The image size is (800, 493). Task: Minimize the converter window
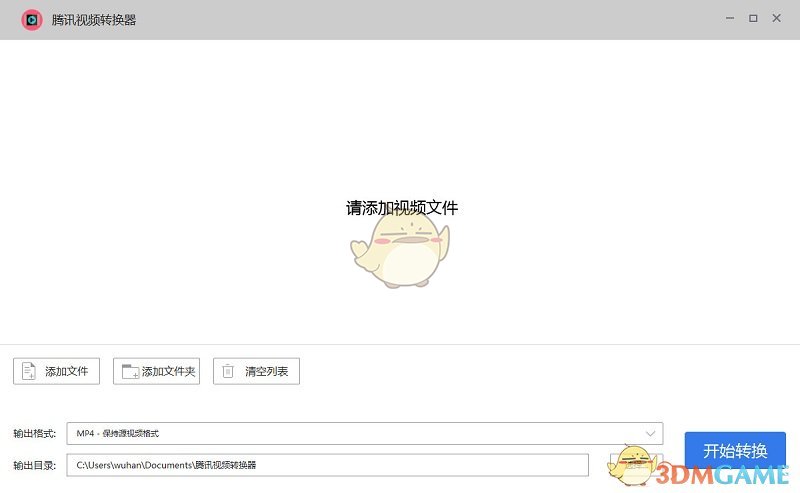point(730,18)
